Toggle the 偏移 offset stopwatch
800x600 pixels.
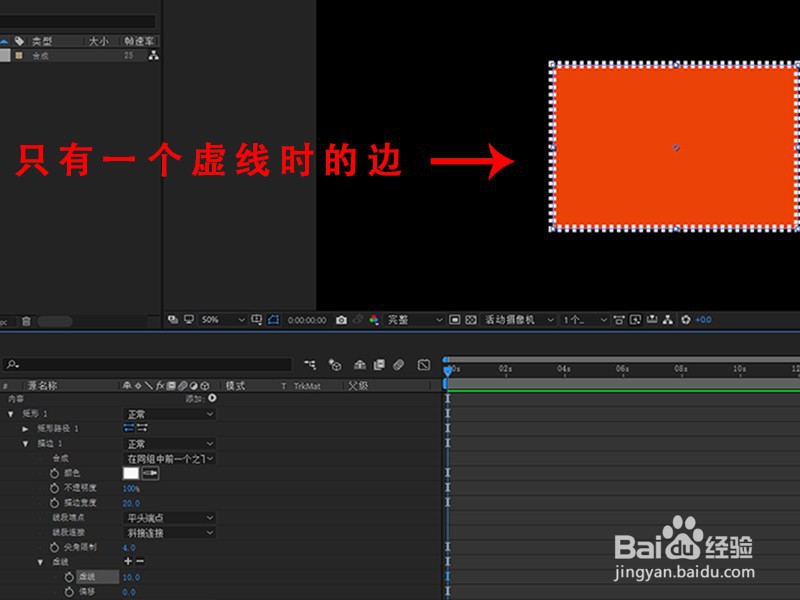click(69, 592)
